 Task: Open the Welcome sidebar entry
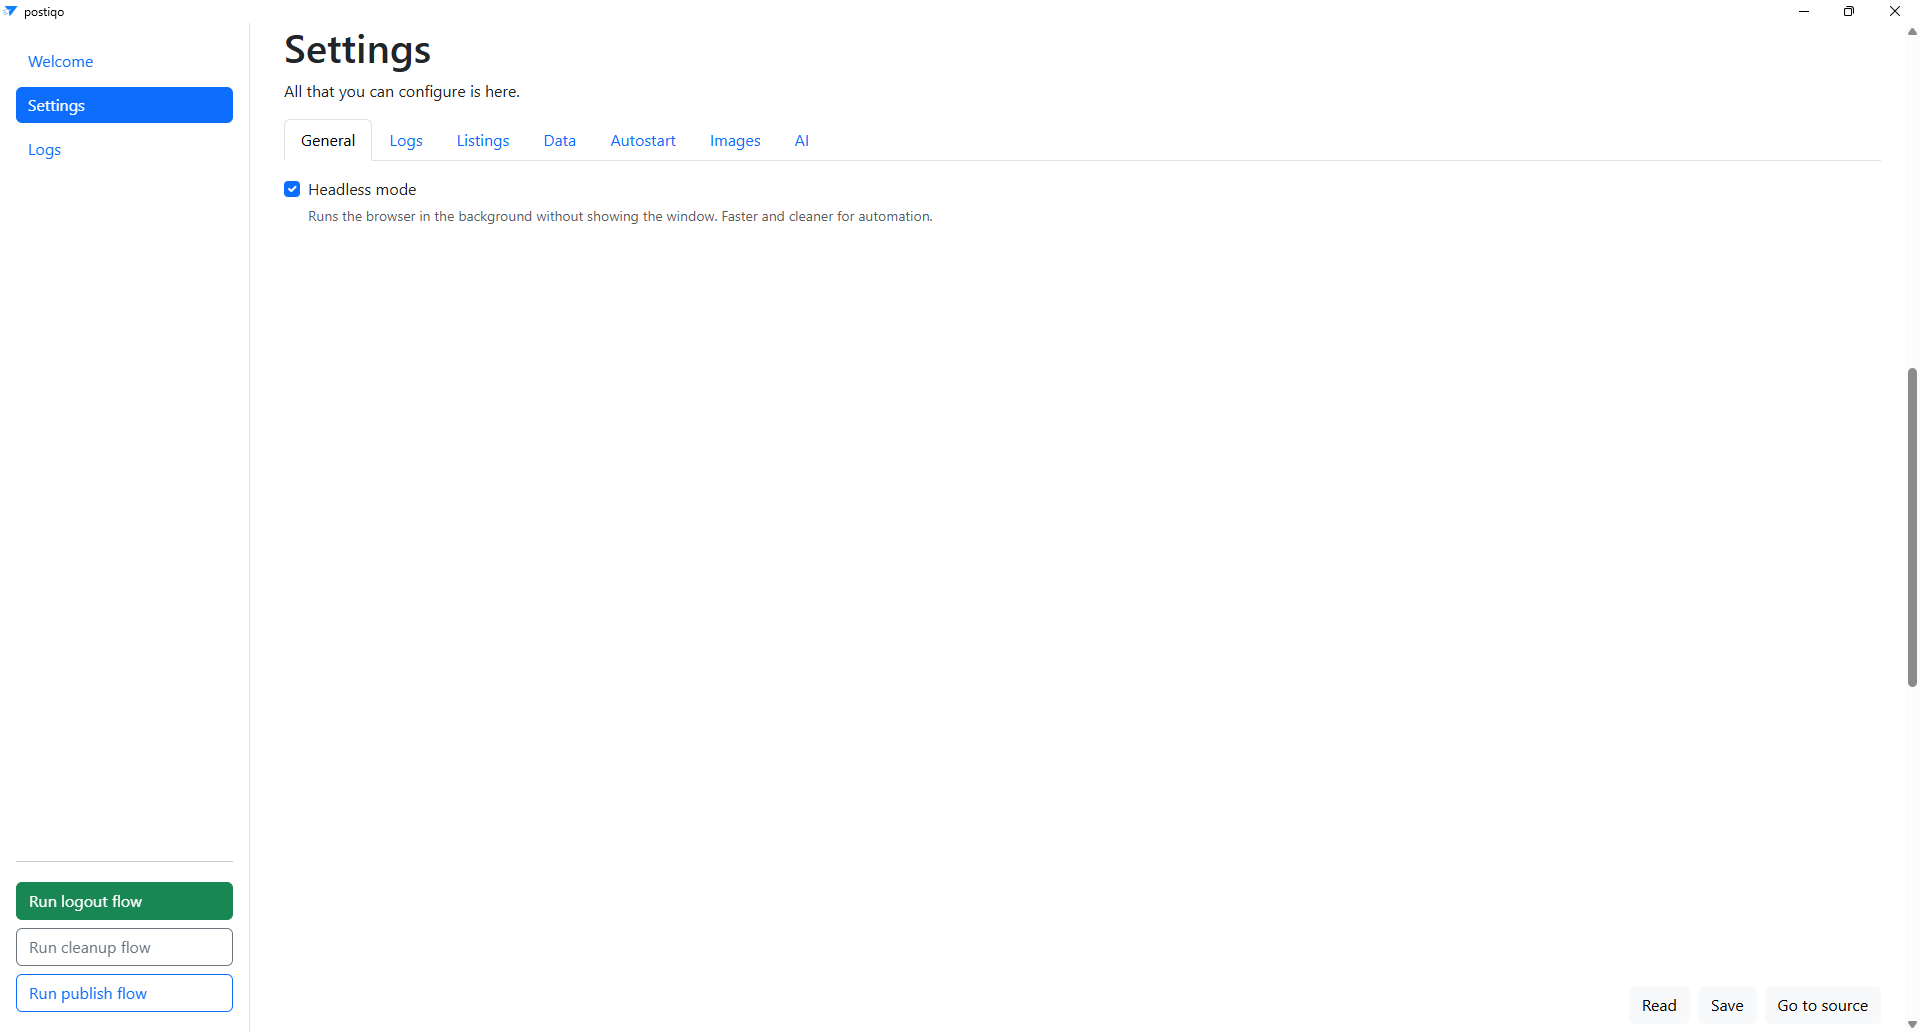tap(60, 61)
